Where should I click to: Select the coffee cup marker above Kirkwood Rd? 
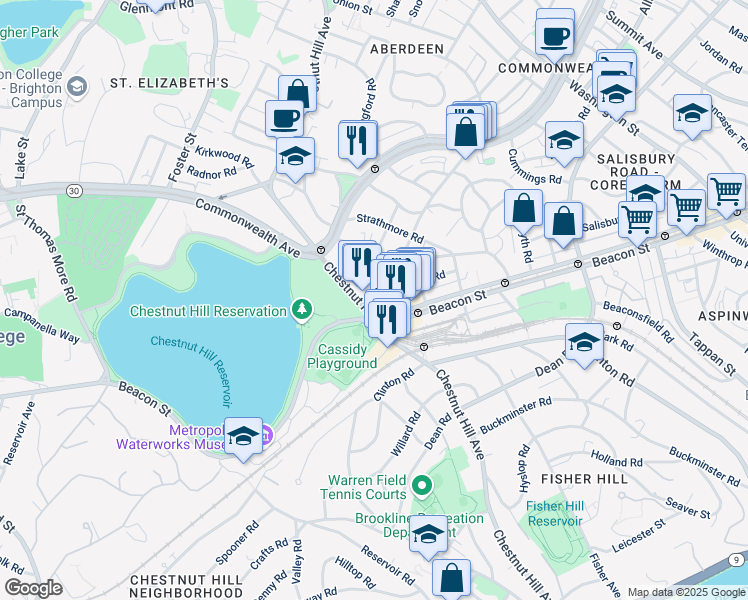[284, 120]
